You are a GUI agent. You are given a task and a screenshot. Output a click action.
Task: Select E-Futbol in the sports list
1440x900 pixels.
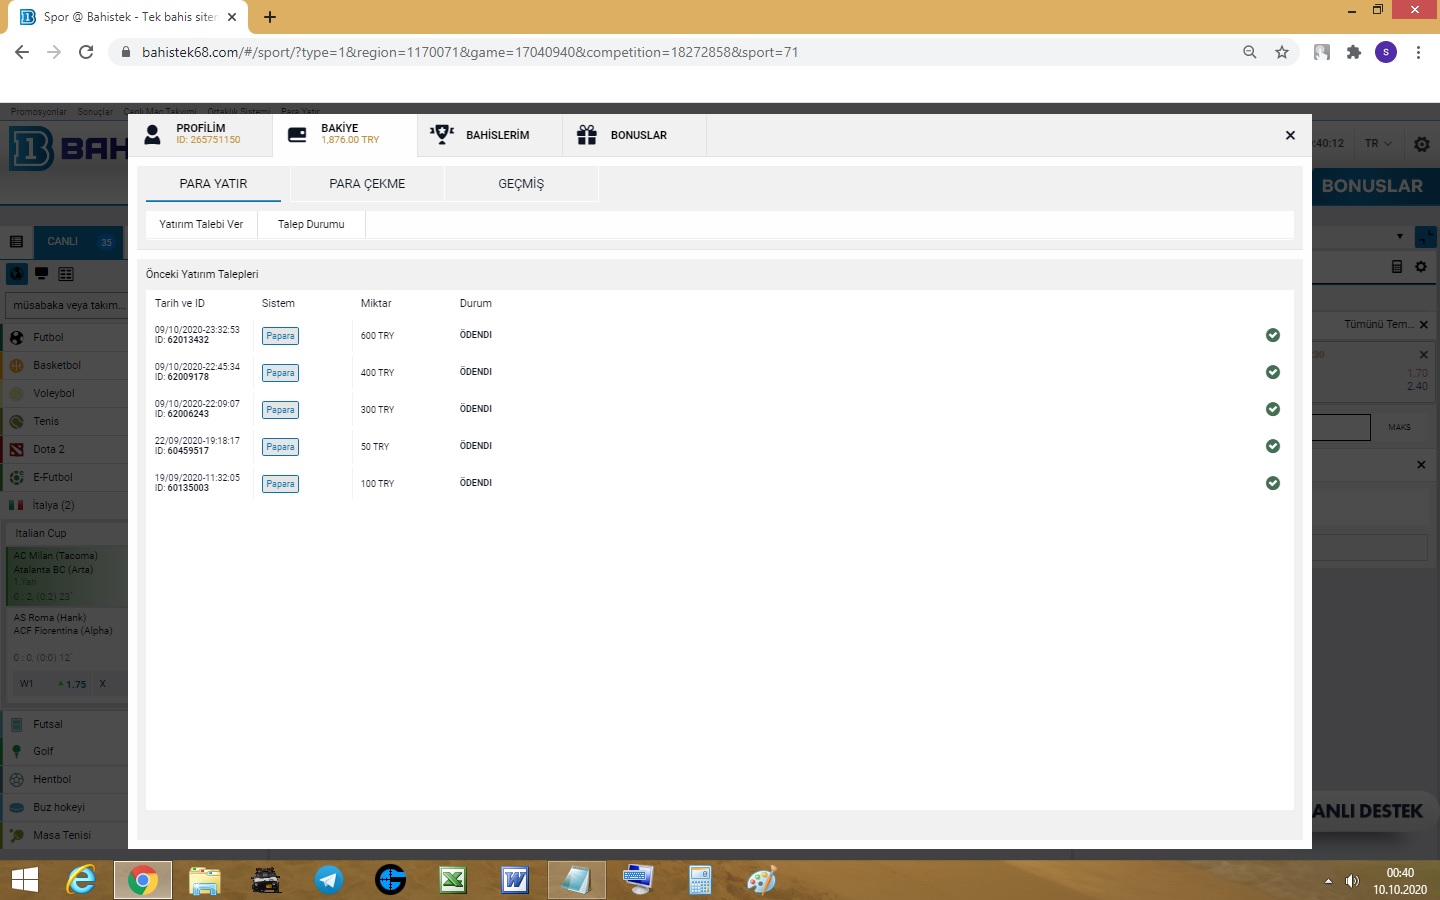pyautogui.click(x=64, y=477)
